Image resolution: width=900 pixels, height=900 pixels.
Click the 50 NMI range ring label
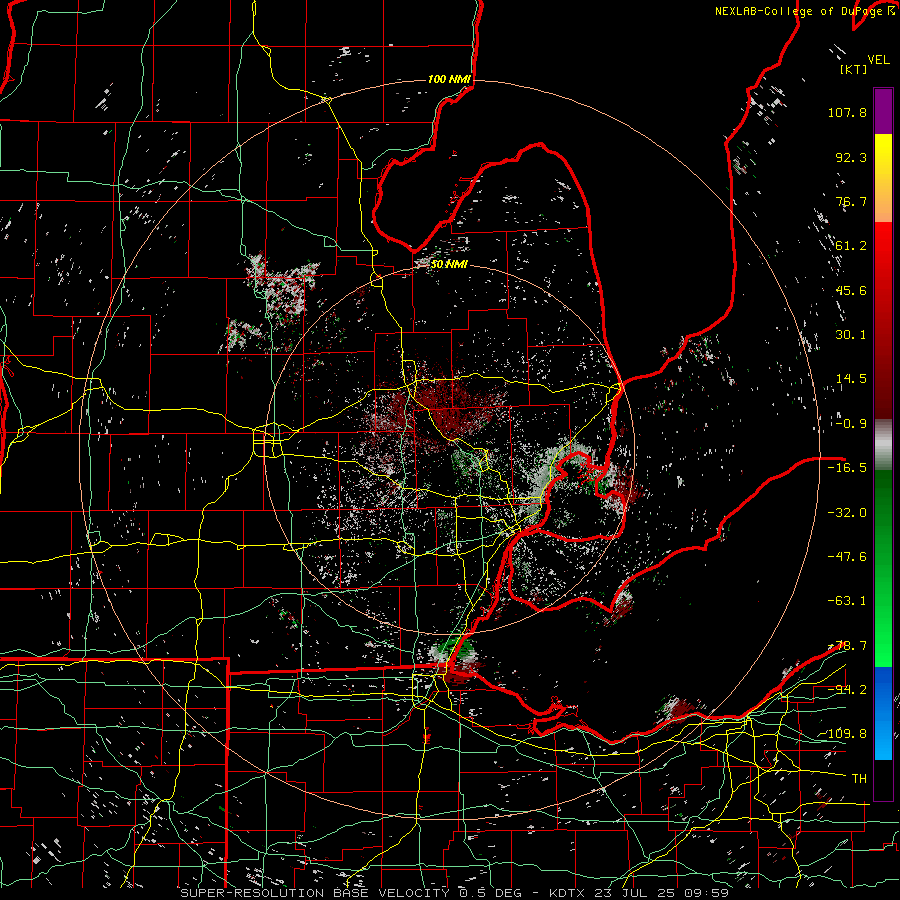point(449,265)
